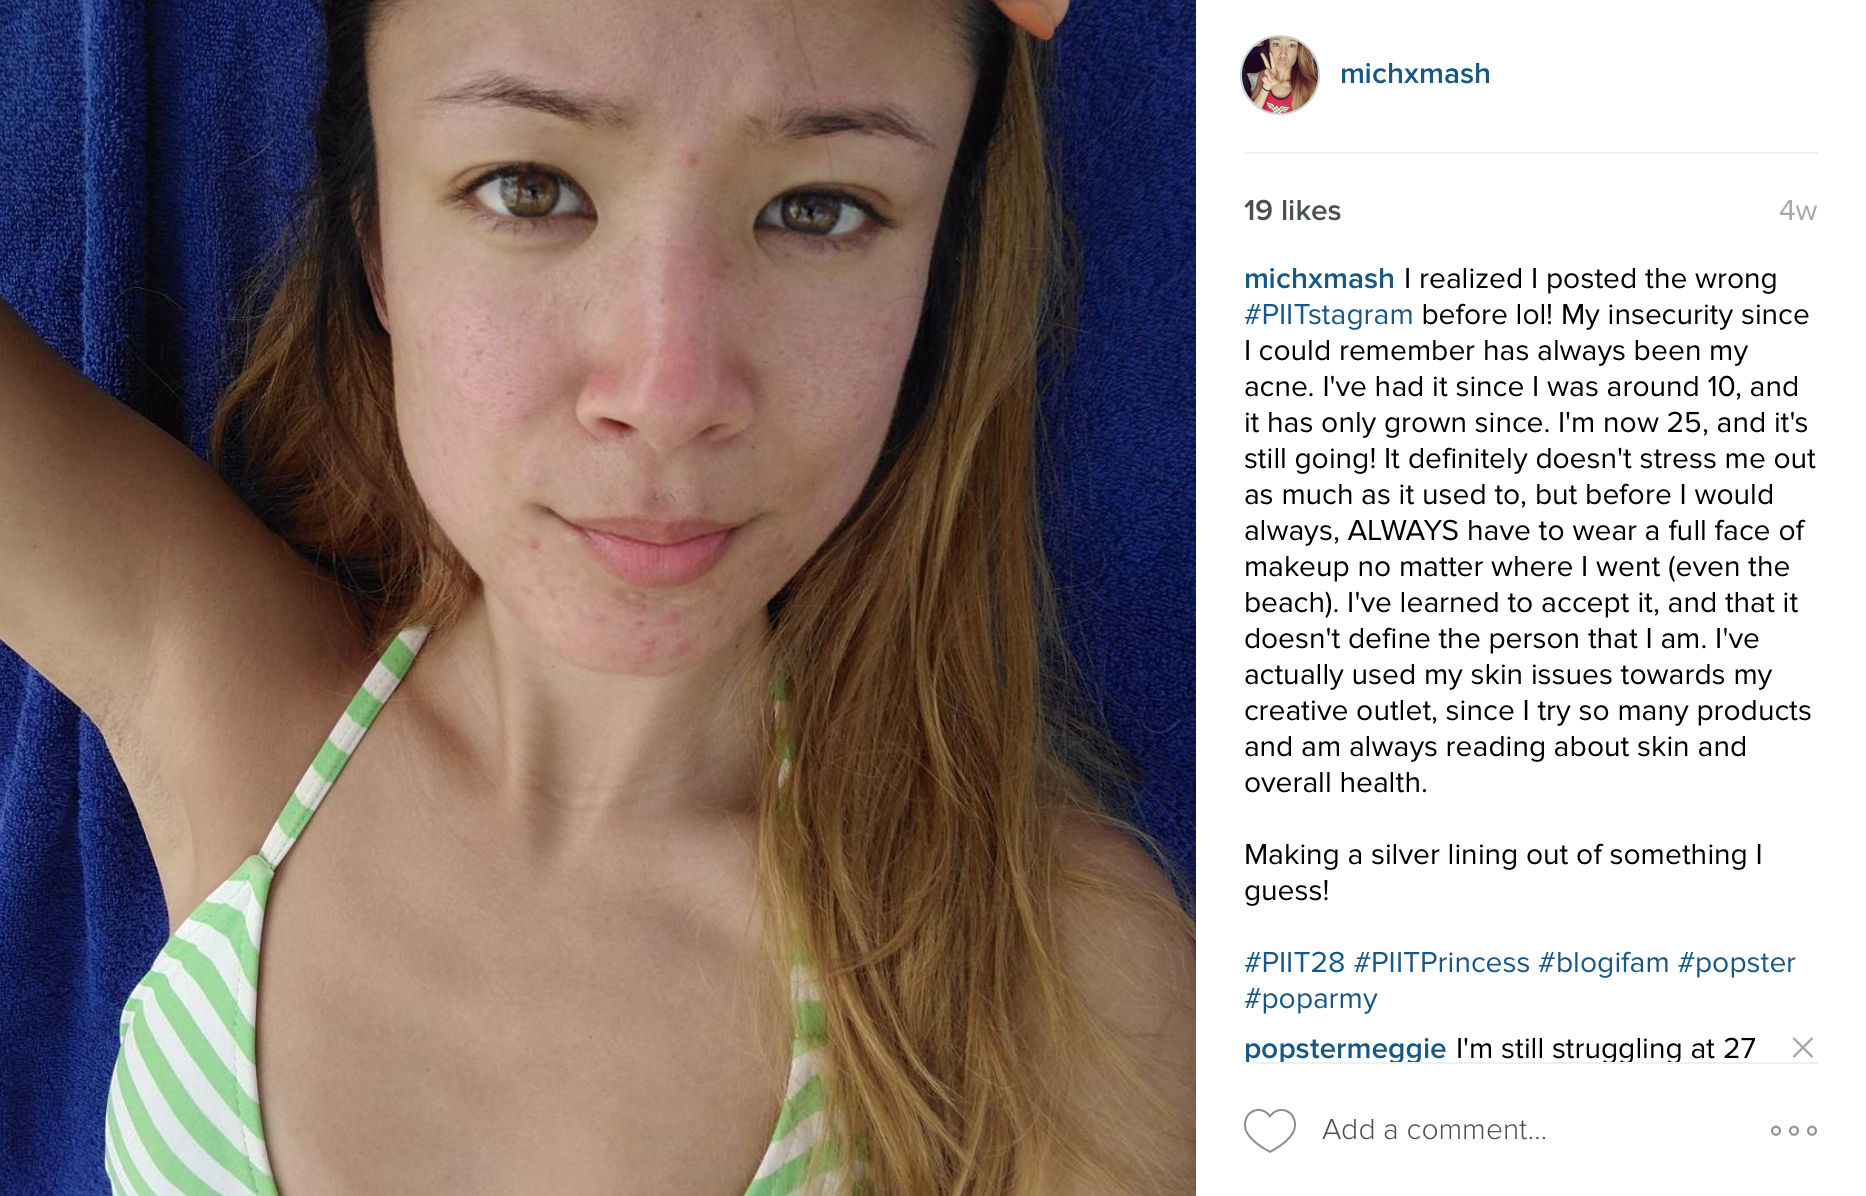
Task: Click the silver lining caption paragraph
Action: click(1503, 872)
